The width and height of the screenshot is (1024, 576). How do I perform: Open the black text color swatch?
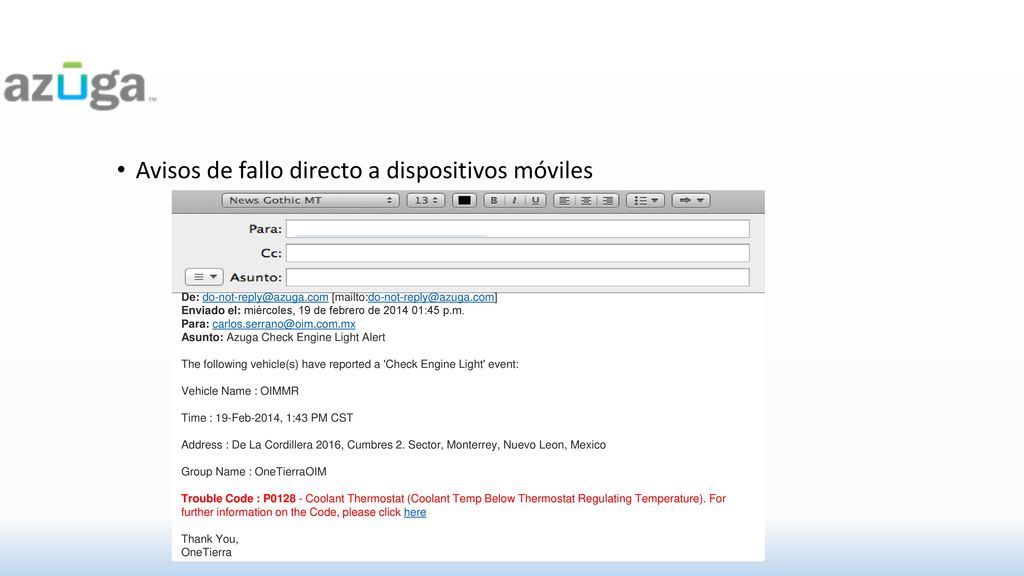click(x=464, y=200)
